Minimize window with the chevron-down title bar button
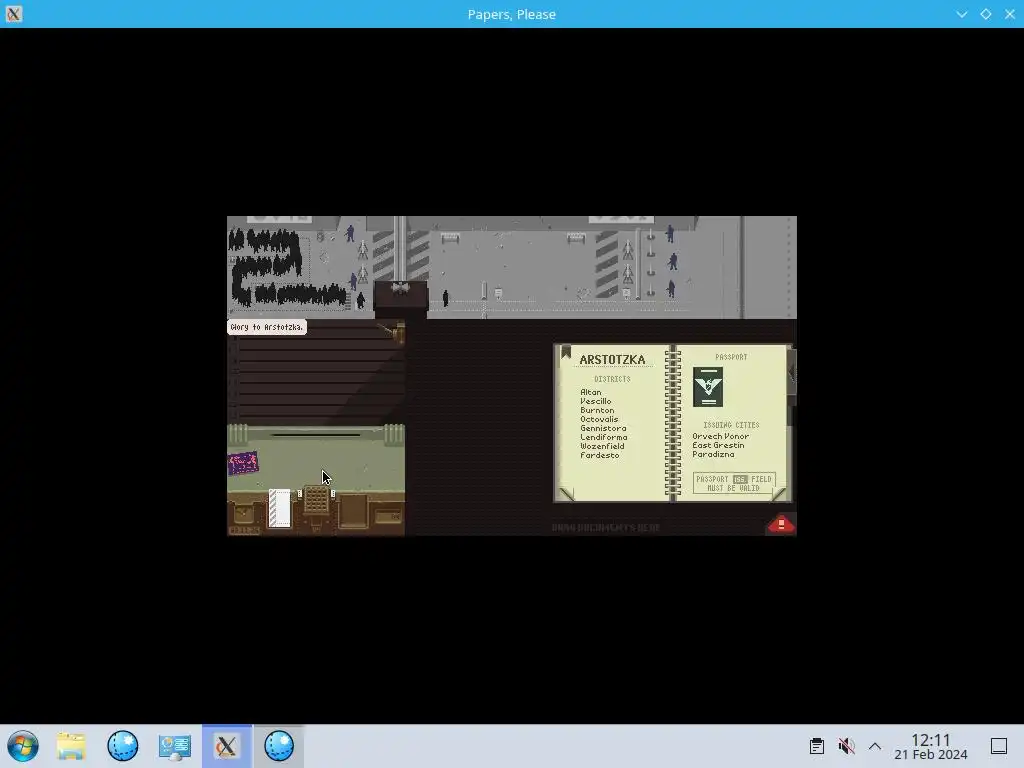The width and height of the screenshot is (1024, 768). 961,14
